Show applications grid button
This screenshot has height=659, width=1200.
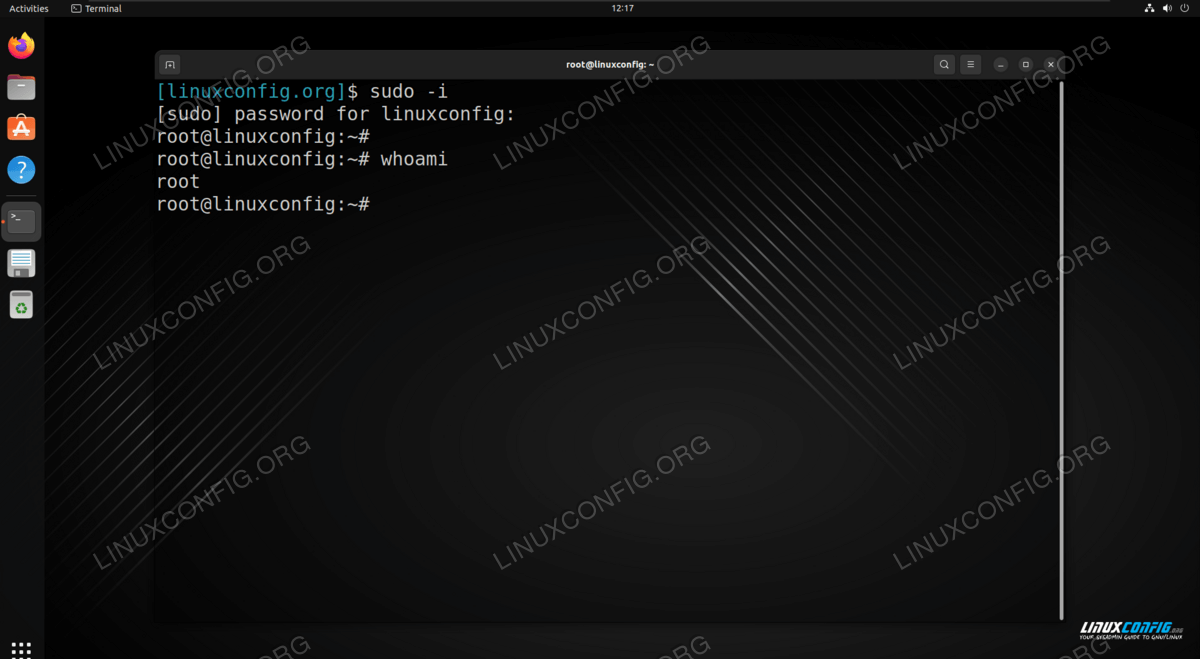coord(21,649)
